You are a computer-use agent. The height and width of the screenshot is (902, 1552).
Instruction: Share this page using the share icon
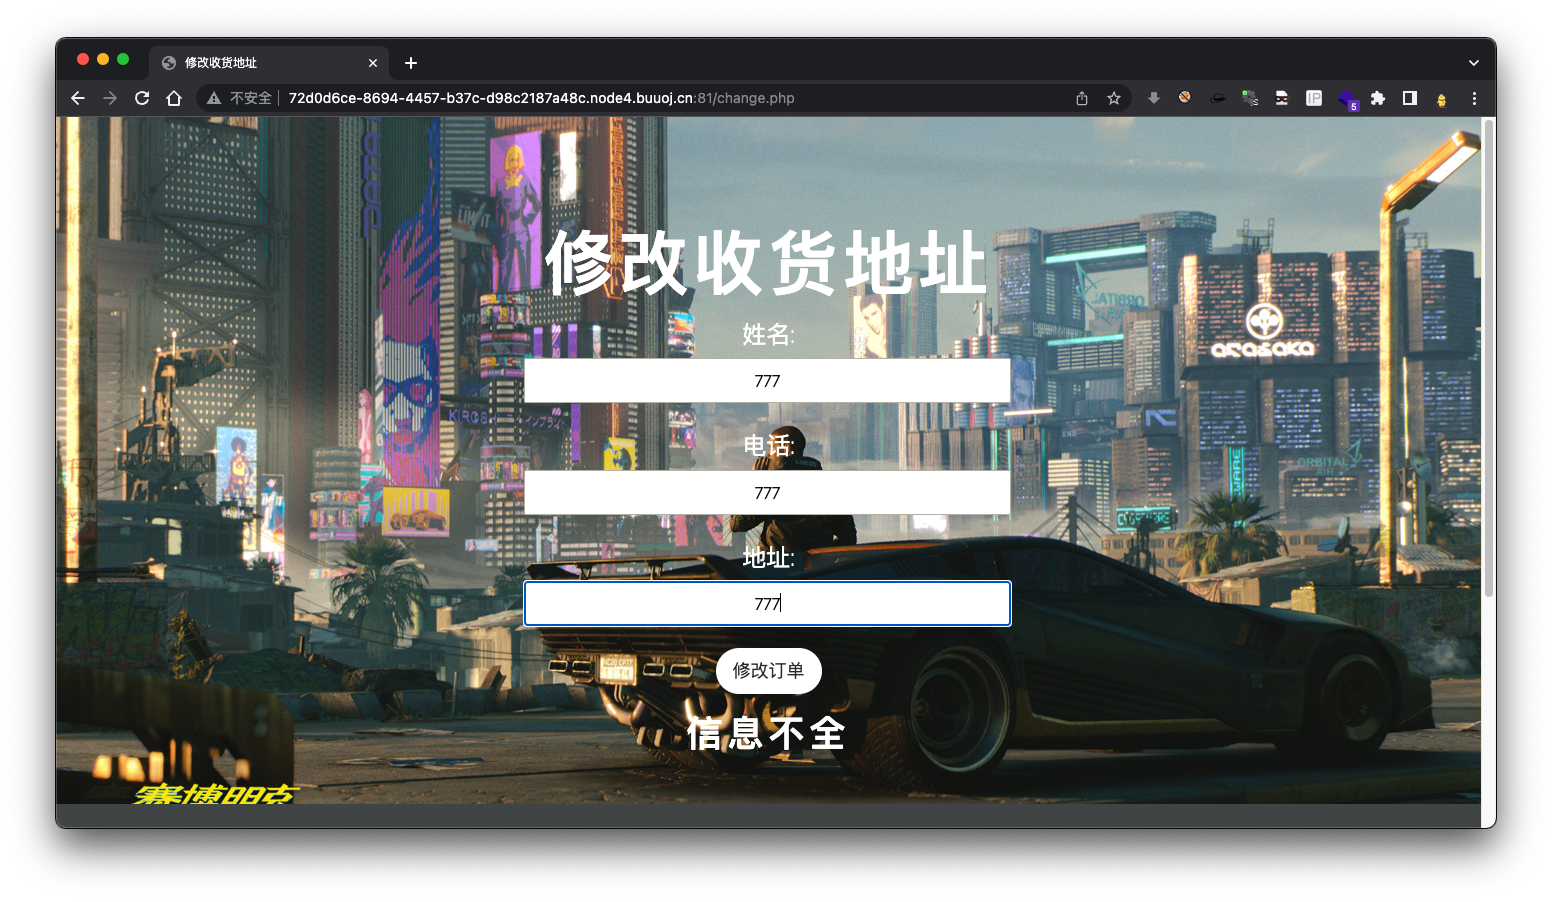click(1082, 98)
